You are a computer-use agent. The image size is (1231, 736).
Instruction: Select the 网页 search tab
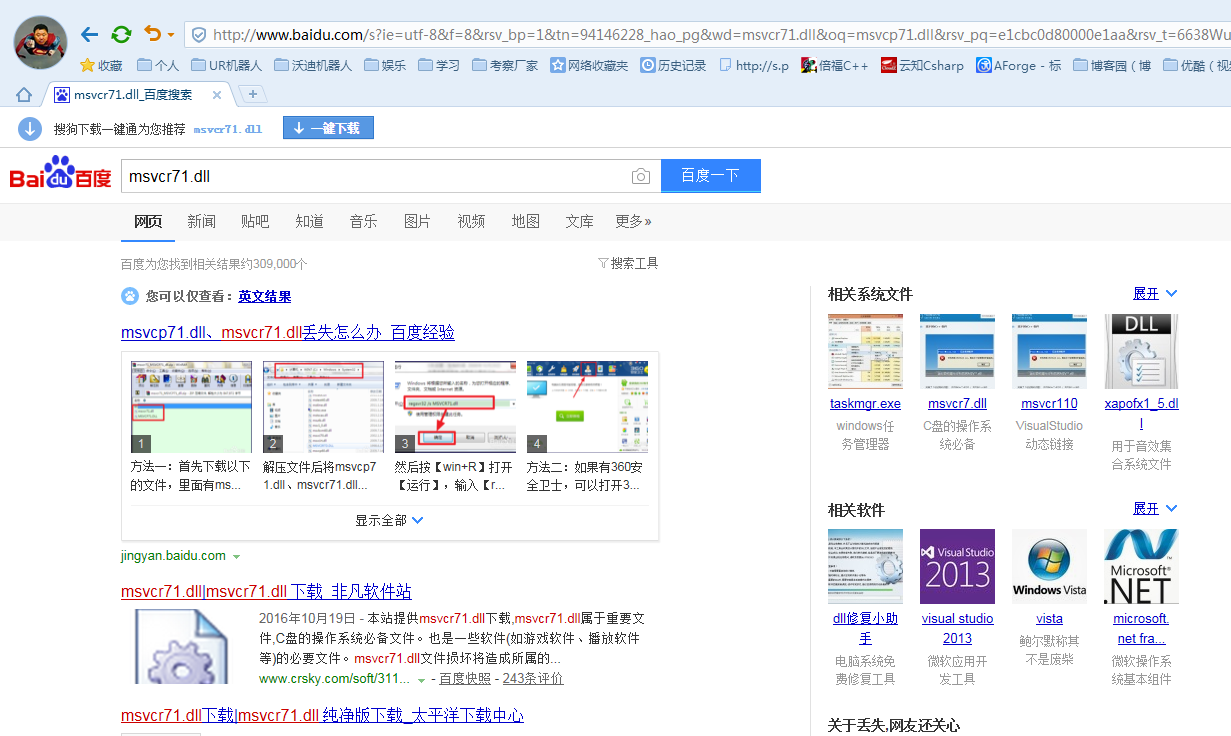coord(148,221)
